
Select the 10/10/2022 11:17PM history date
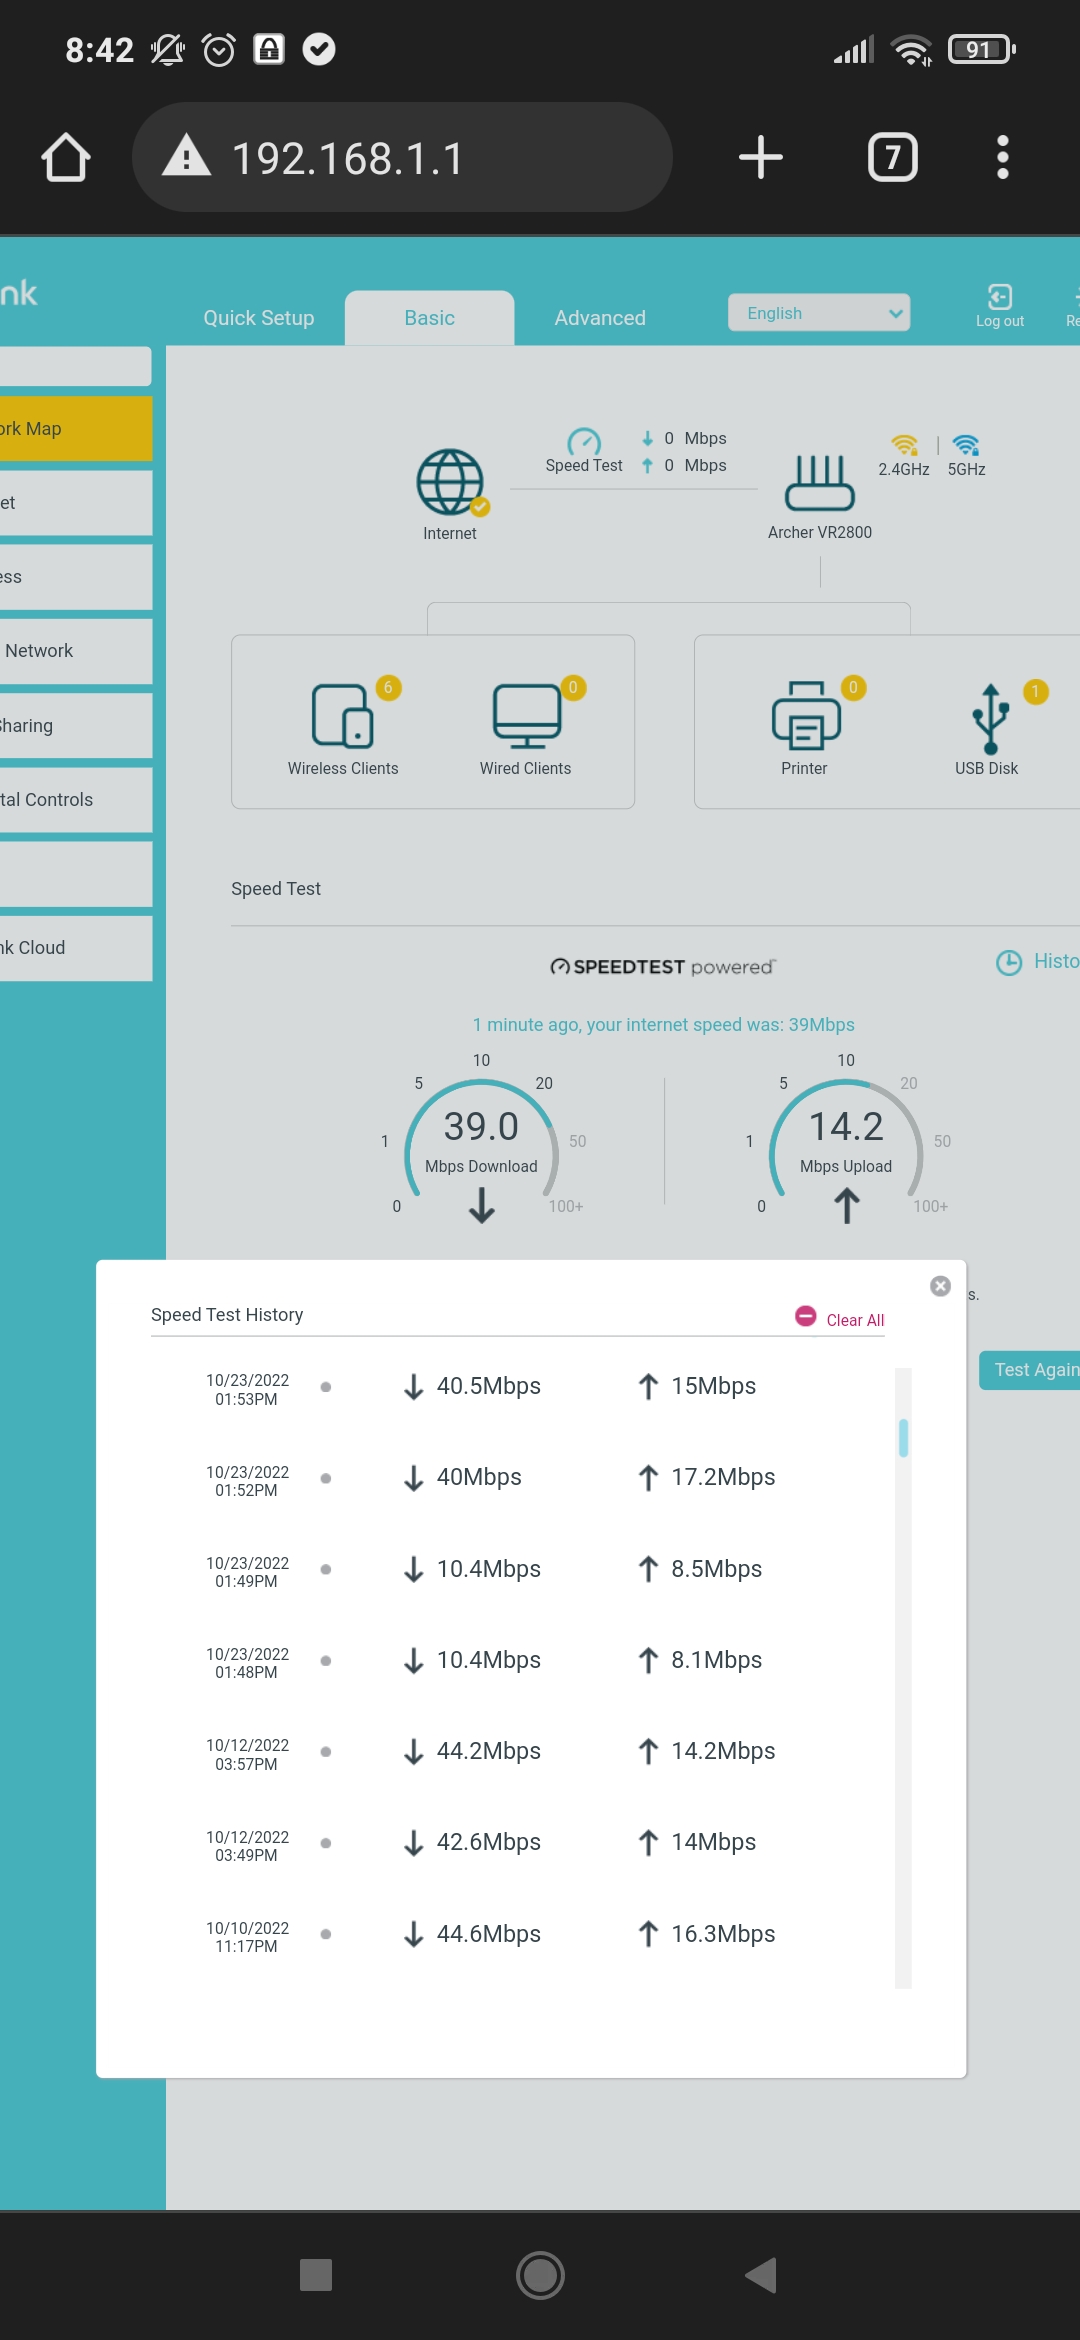tap(247, 1937)
